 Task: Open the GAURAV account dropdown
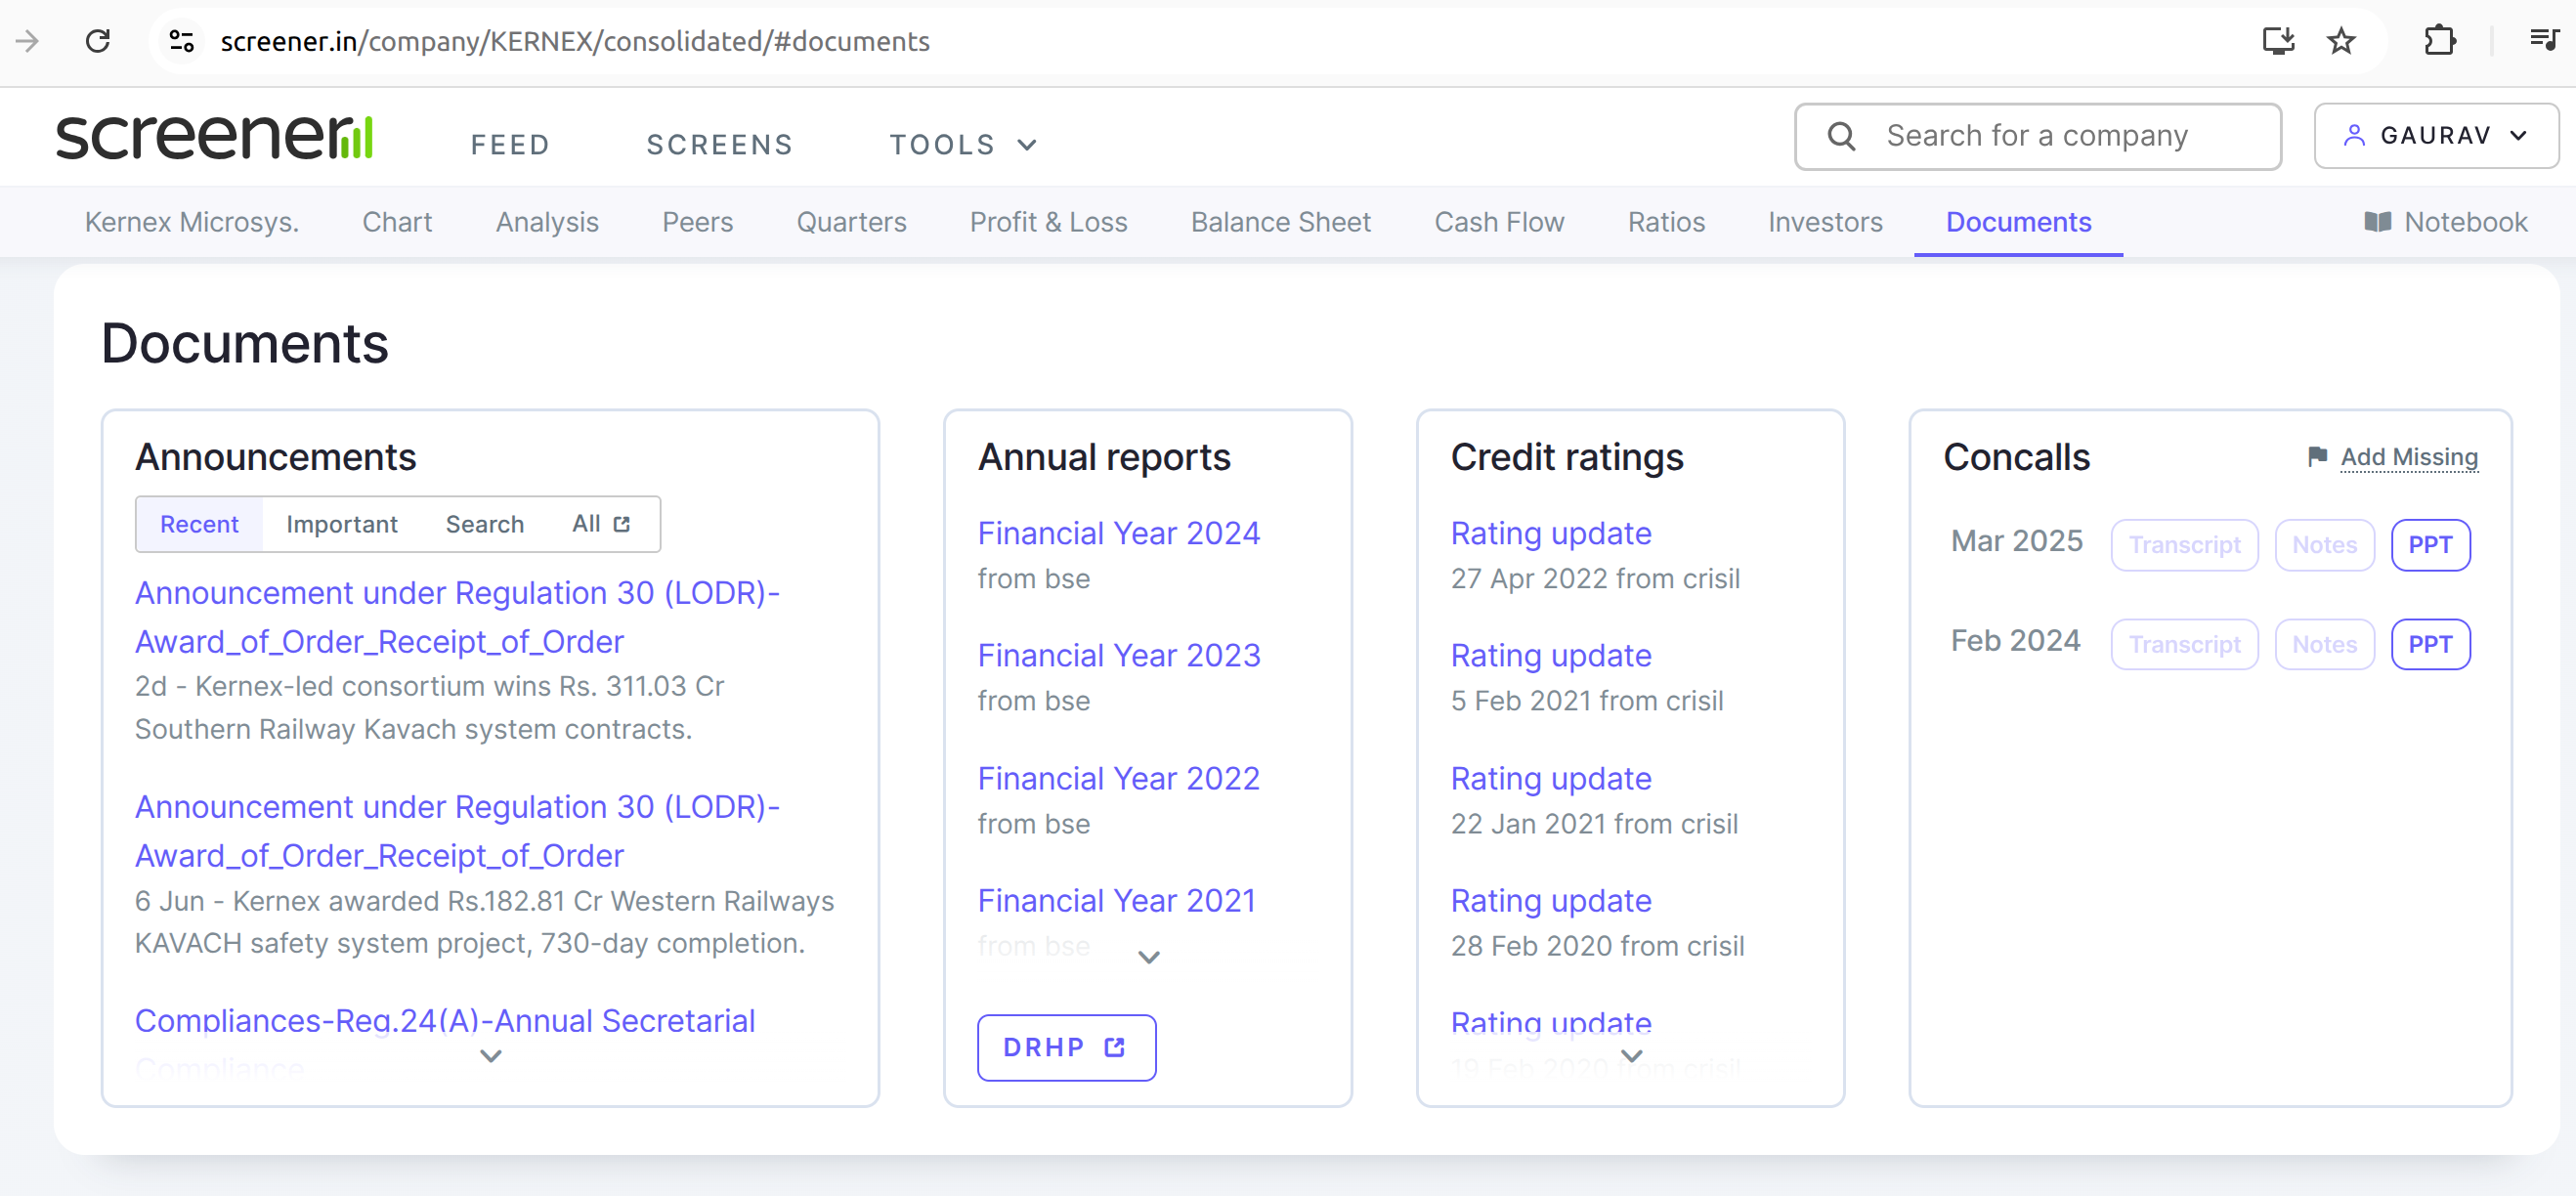coord(2435,136)
